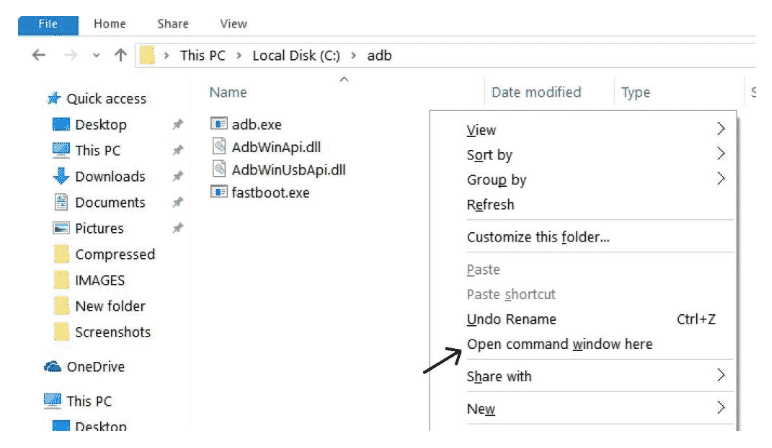The image size is (772, 448).
Task: Choose Open command window here
Action: click(x=559, y=344)
